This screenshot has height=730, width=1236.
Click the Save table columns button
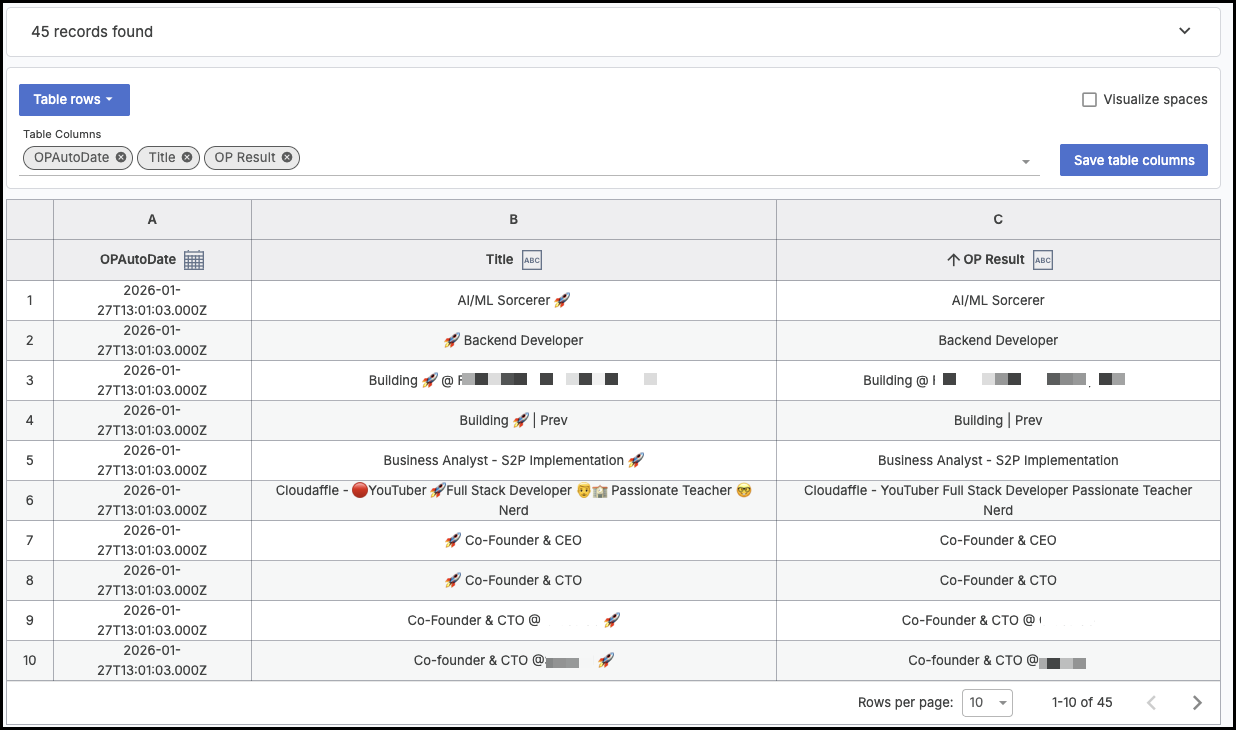[x=1133, y=159]
